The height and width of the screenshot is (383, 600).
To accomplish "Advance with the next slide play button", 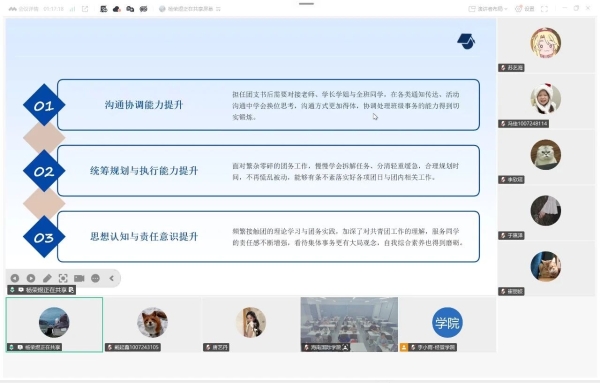I will tap(31, 278).
